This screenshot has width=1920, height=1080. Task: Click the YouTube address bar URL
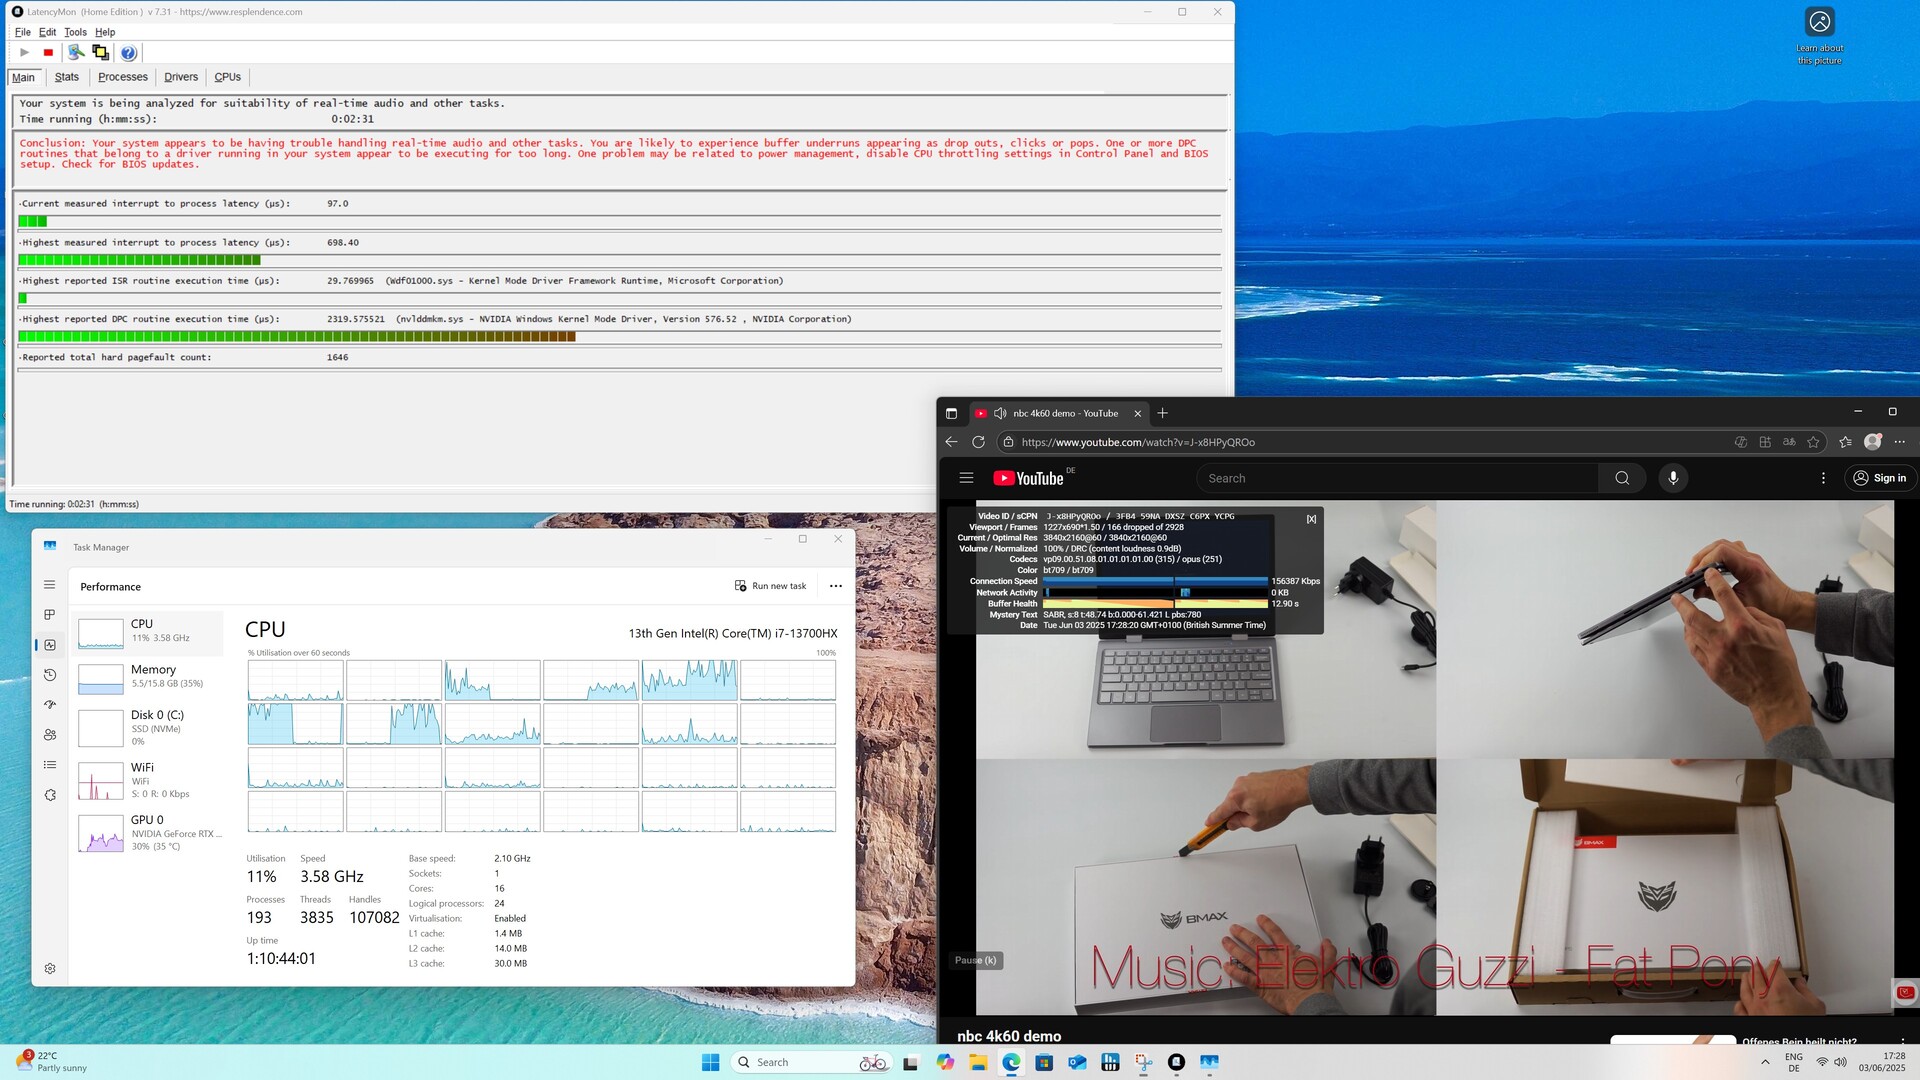pyautogui.click(x=1138, y=442)
